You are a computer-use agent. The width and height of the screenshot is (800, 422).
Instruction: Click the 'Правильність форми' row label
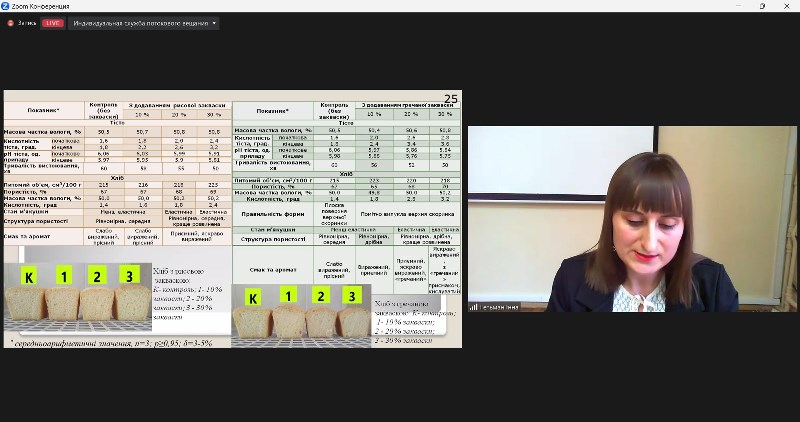point(273,214)
